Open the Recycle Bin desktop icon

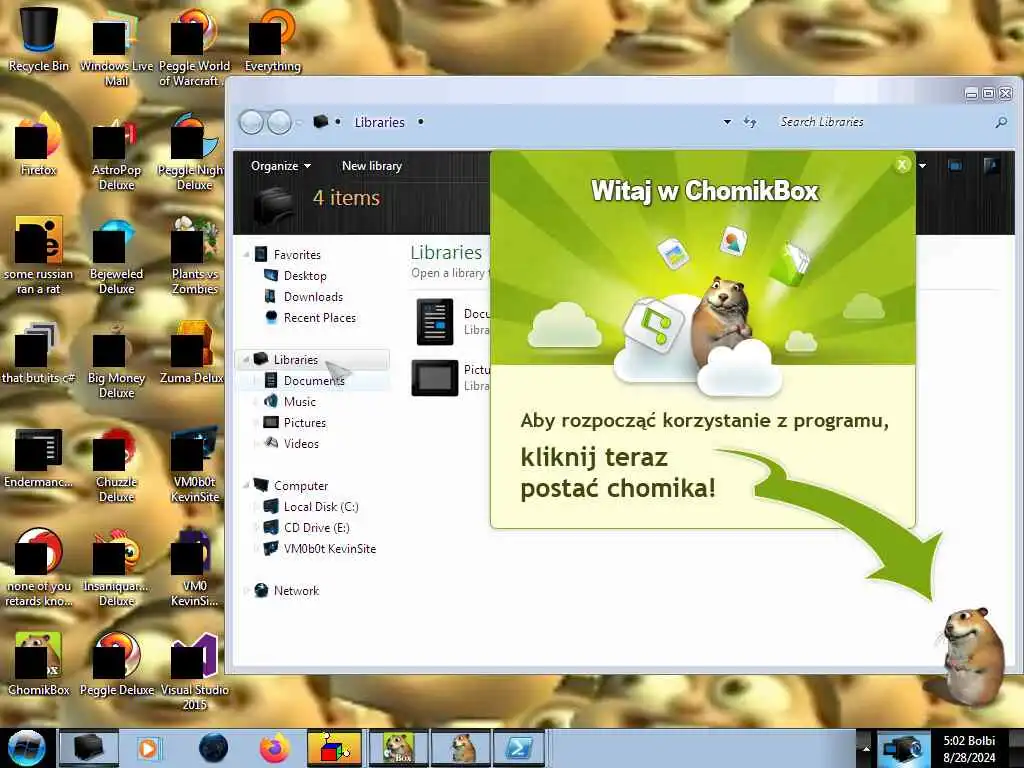39,39
